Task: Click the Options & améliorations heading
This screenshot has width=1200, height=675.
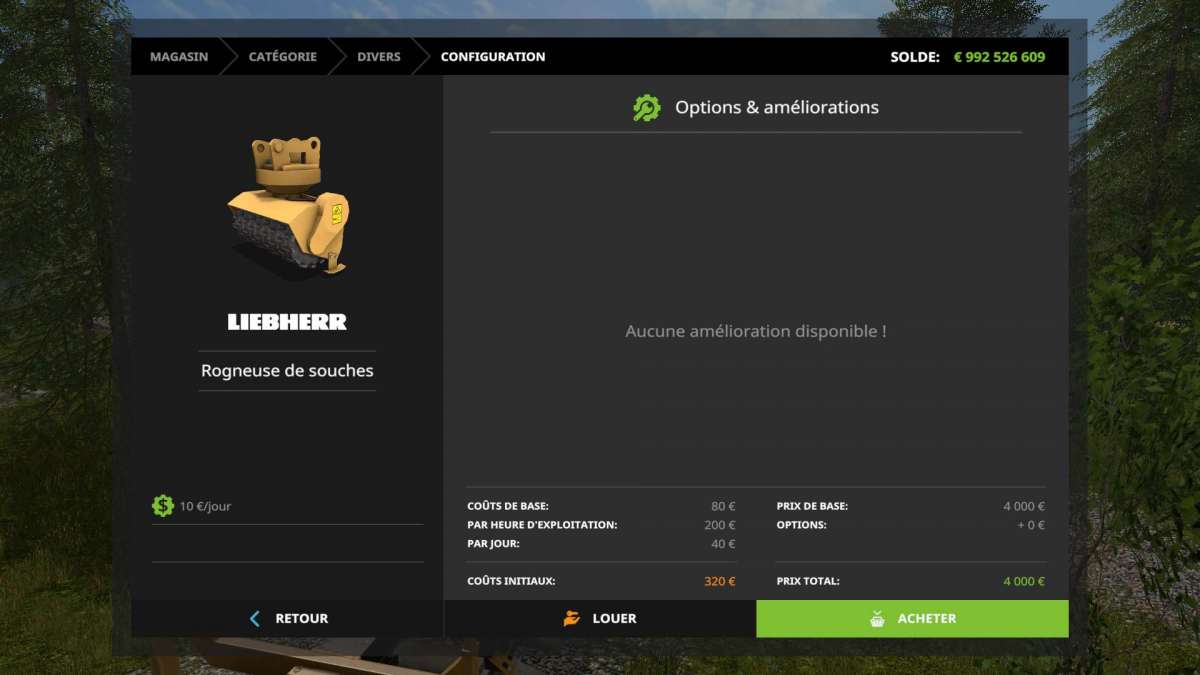Action: [x=777, y=108]
